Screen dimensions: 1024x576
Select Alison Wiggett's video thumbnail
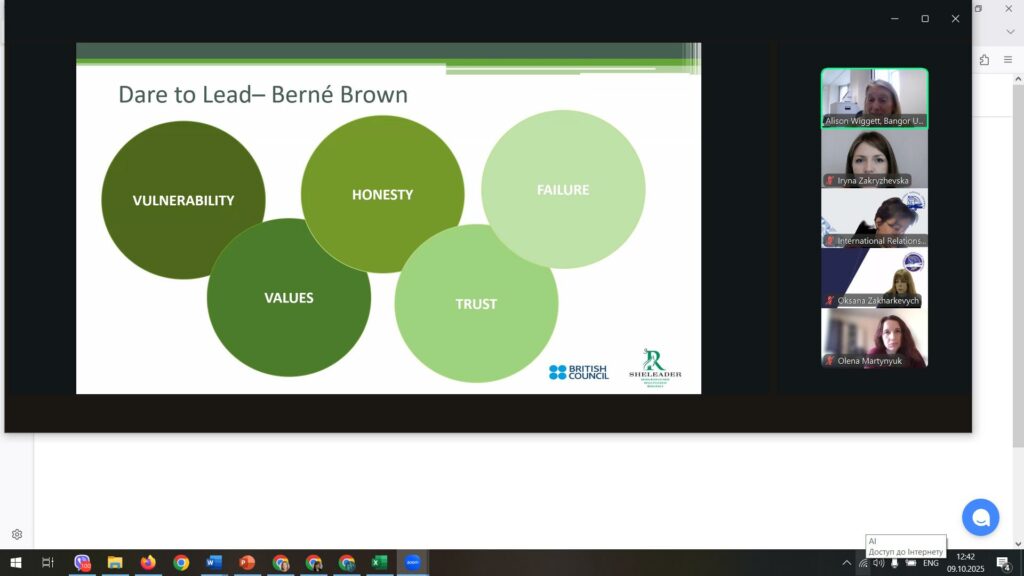[874, 98]
